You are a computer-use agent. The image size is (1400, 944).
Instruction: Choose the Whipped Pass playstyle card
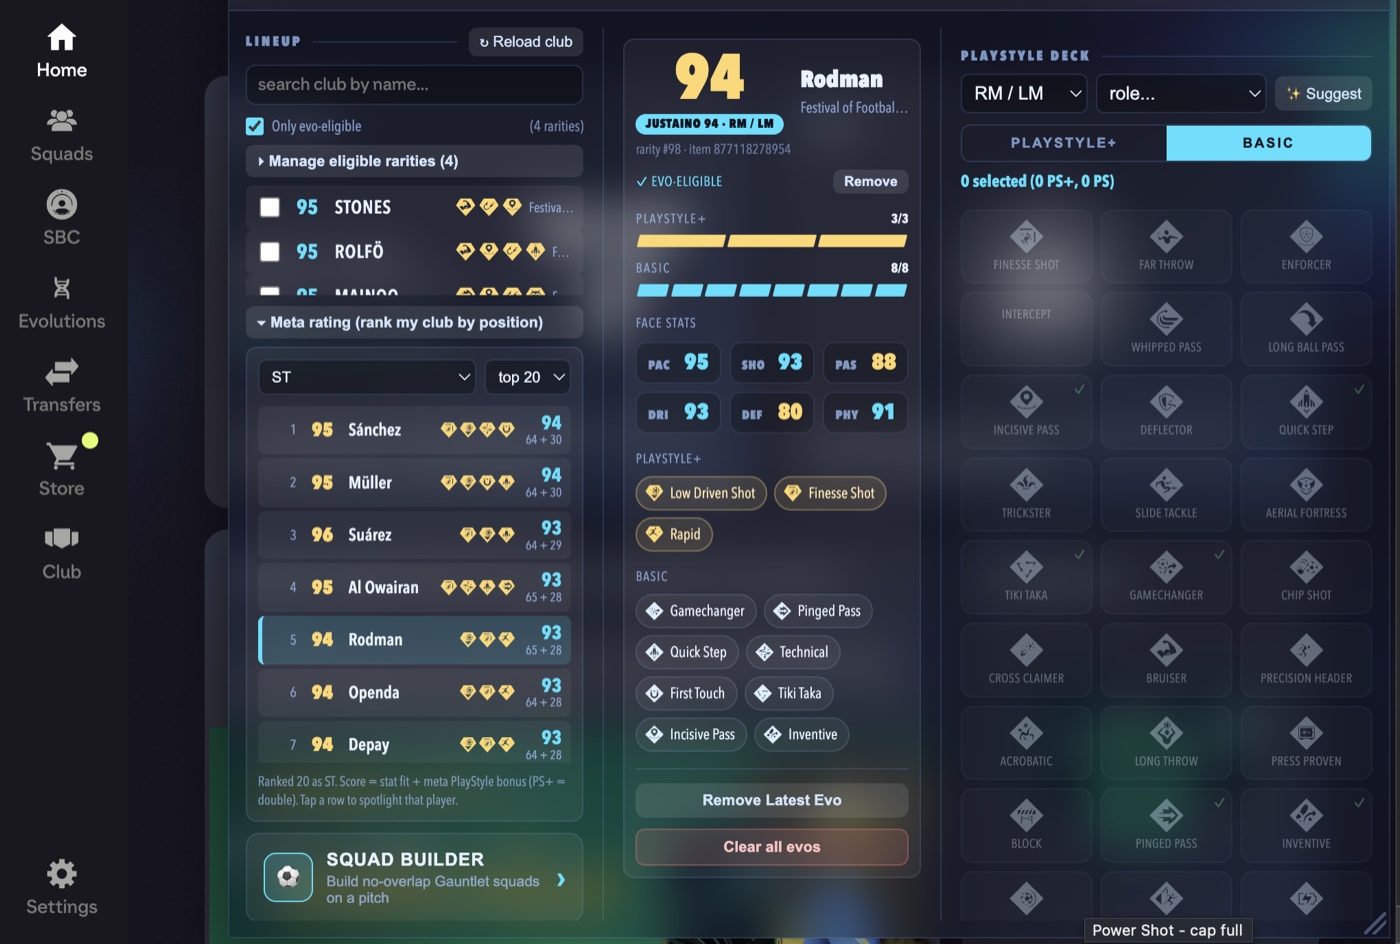pyautogui.click(x=1166, y=329)
